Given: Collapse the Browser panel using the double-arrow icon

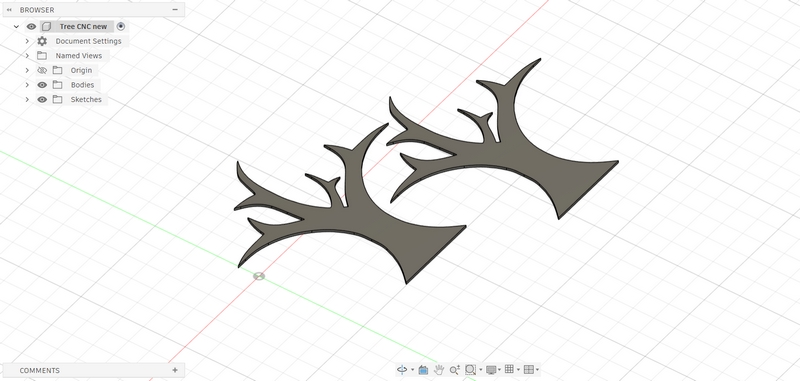Looking at the screenshot, I should pyautogui.click(x=9, y=10).
